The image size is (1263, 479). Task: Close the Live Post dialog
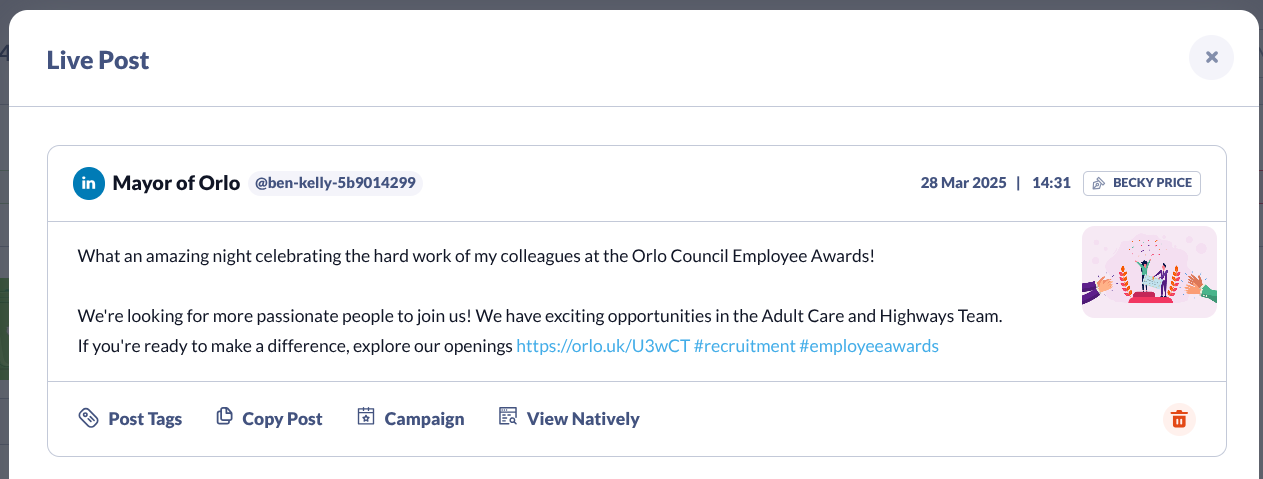(x=1211, y=57)
